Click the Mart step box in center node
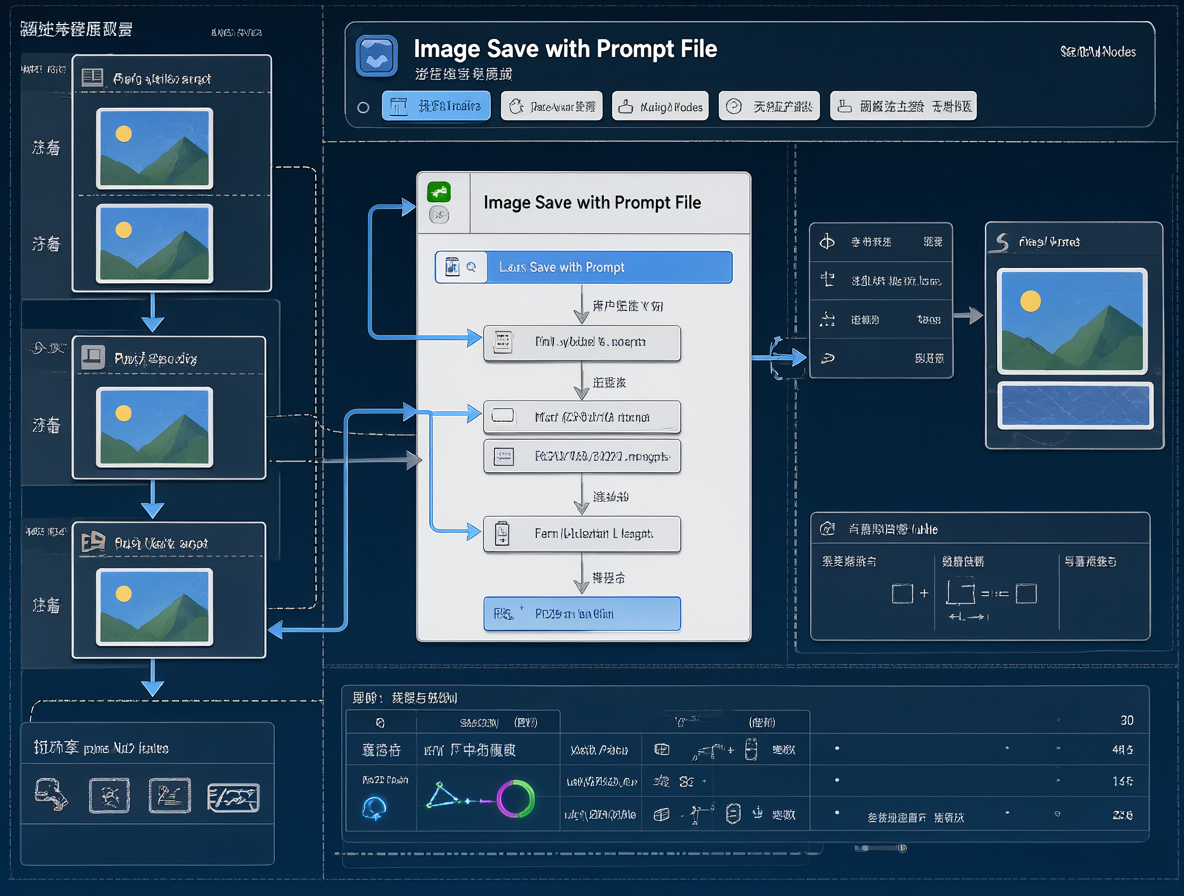Viewport: 1184px width, 896px height. pos(581,417)
